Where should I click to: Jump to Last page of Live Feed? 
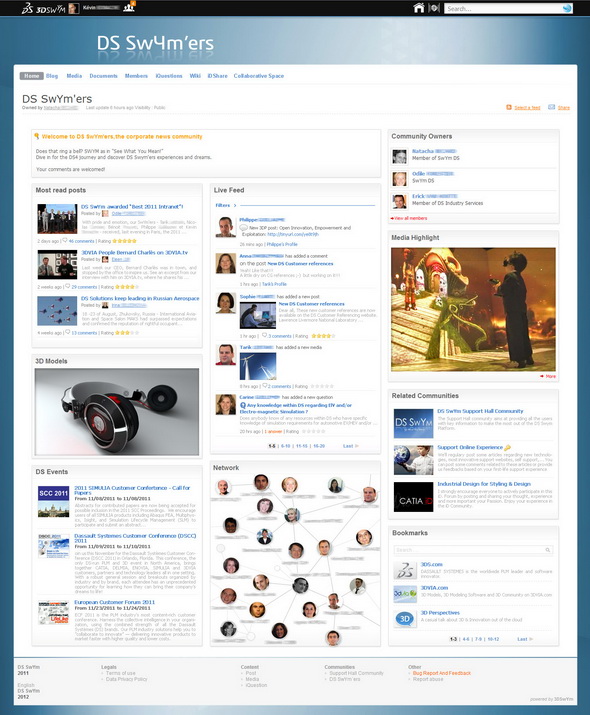350,446
